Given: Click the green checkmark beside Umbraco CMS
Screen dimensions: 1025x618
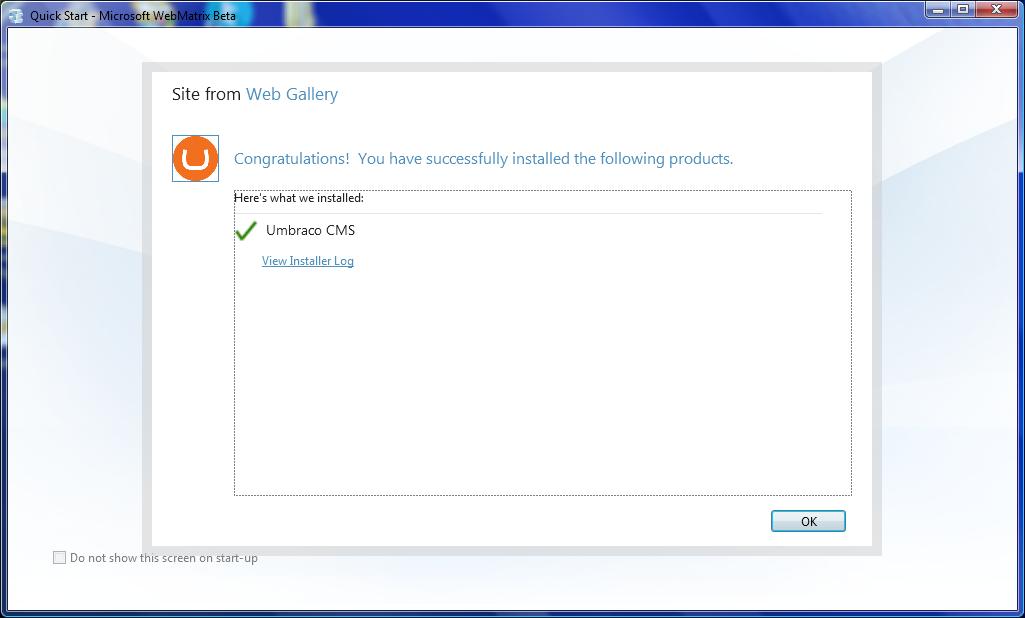Looking at the screenshot, I should point(246,230).
